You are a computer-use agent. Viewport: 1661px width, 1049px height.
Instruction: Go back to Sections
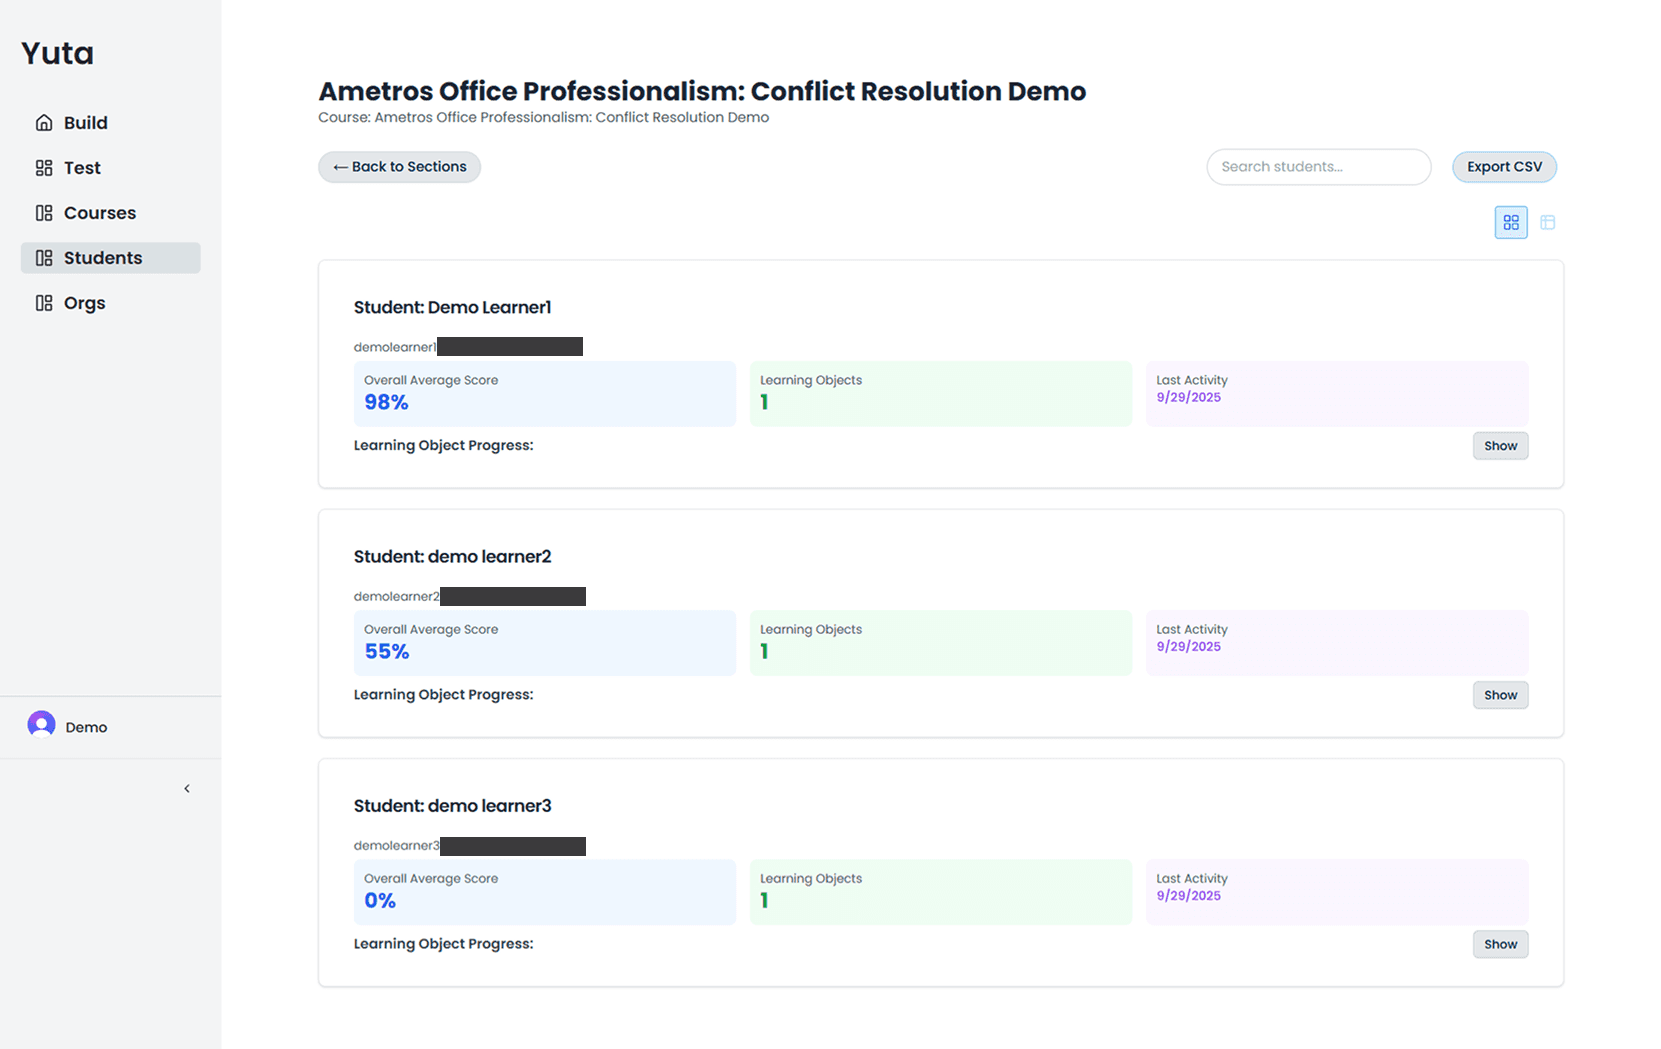coord(400,167)
